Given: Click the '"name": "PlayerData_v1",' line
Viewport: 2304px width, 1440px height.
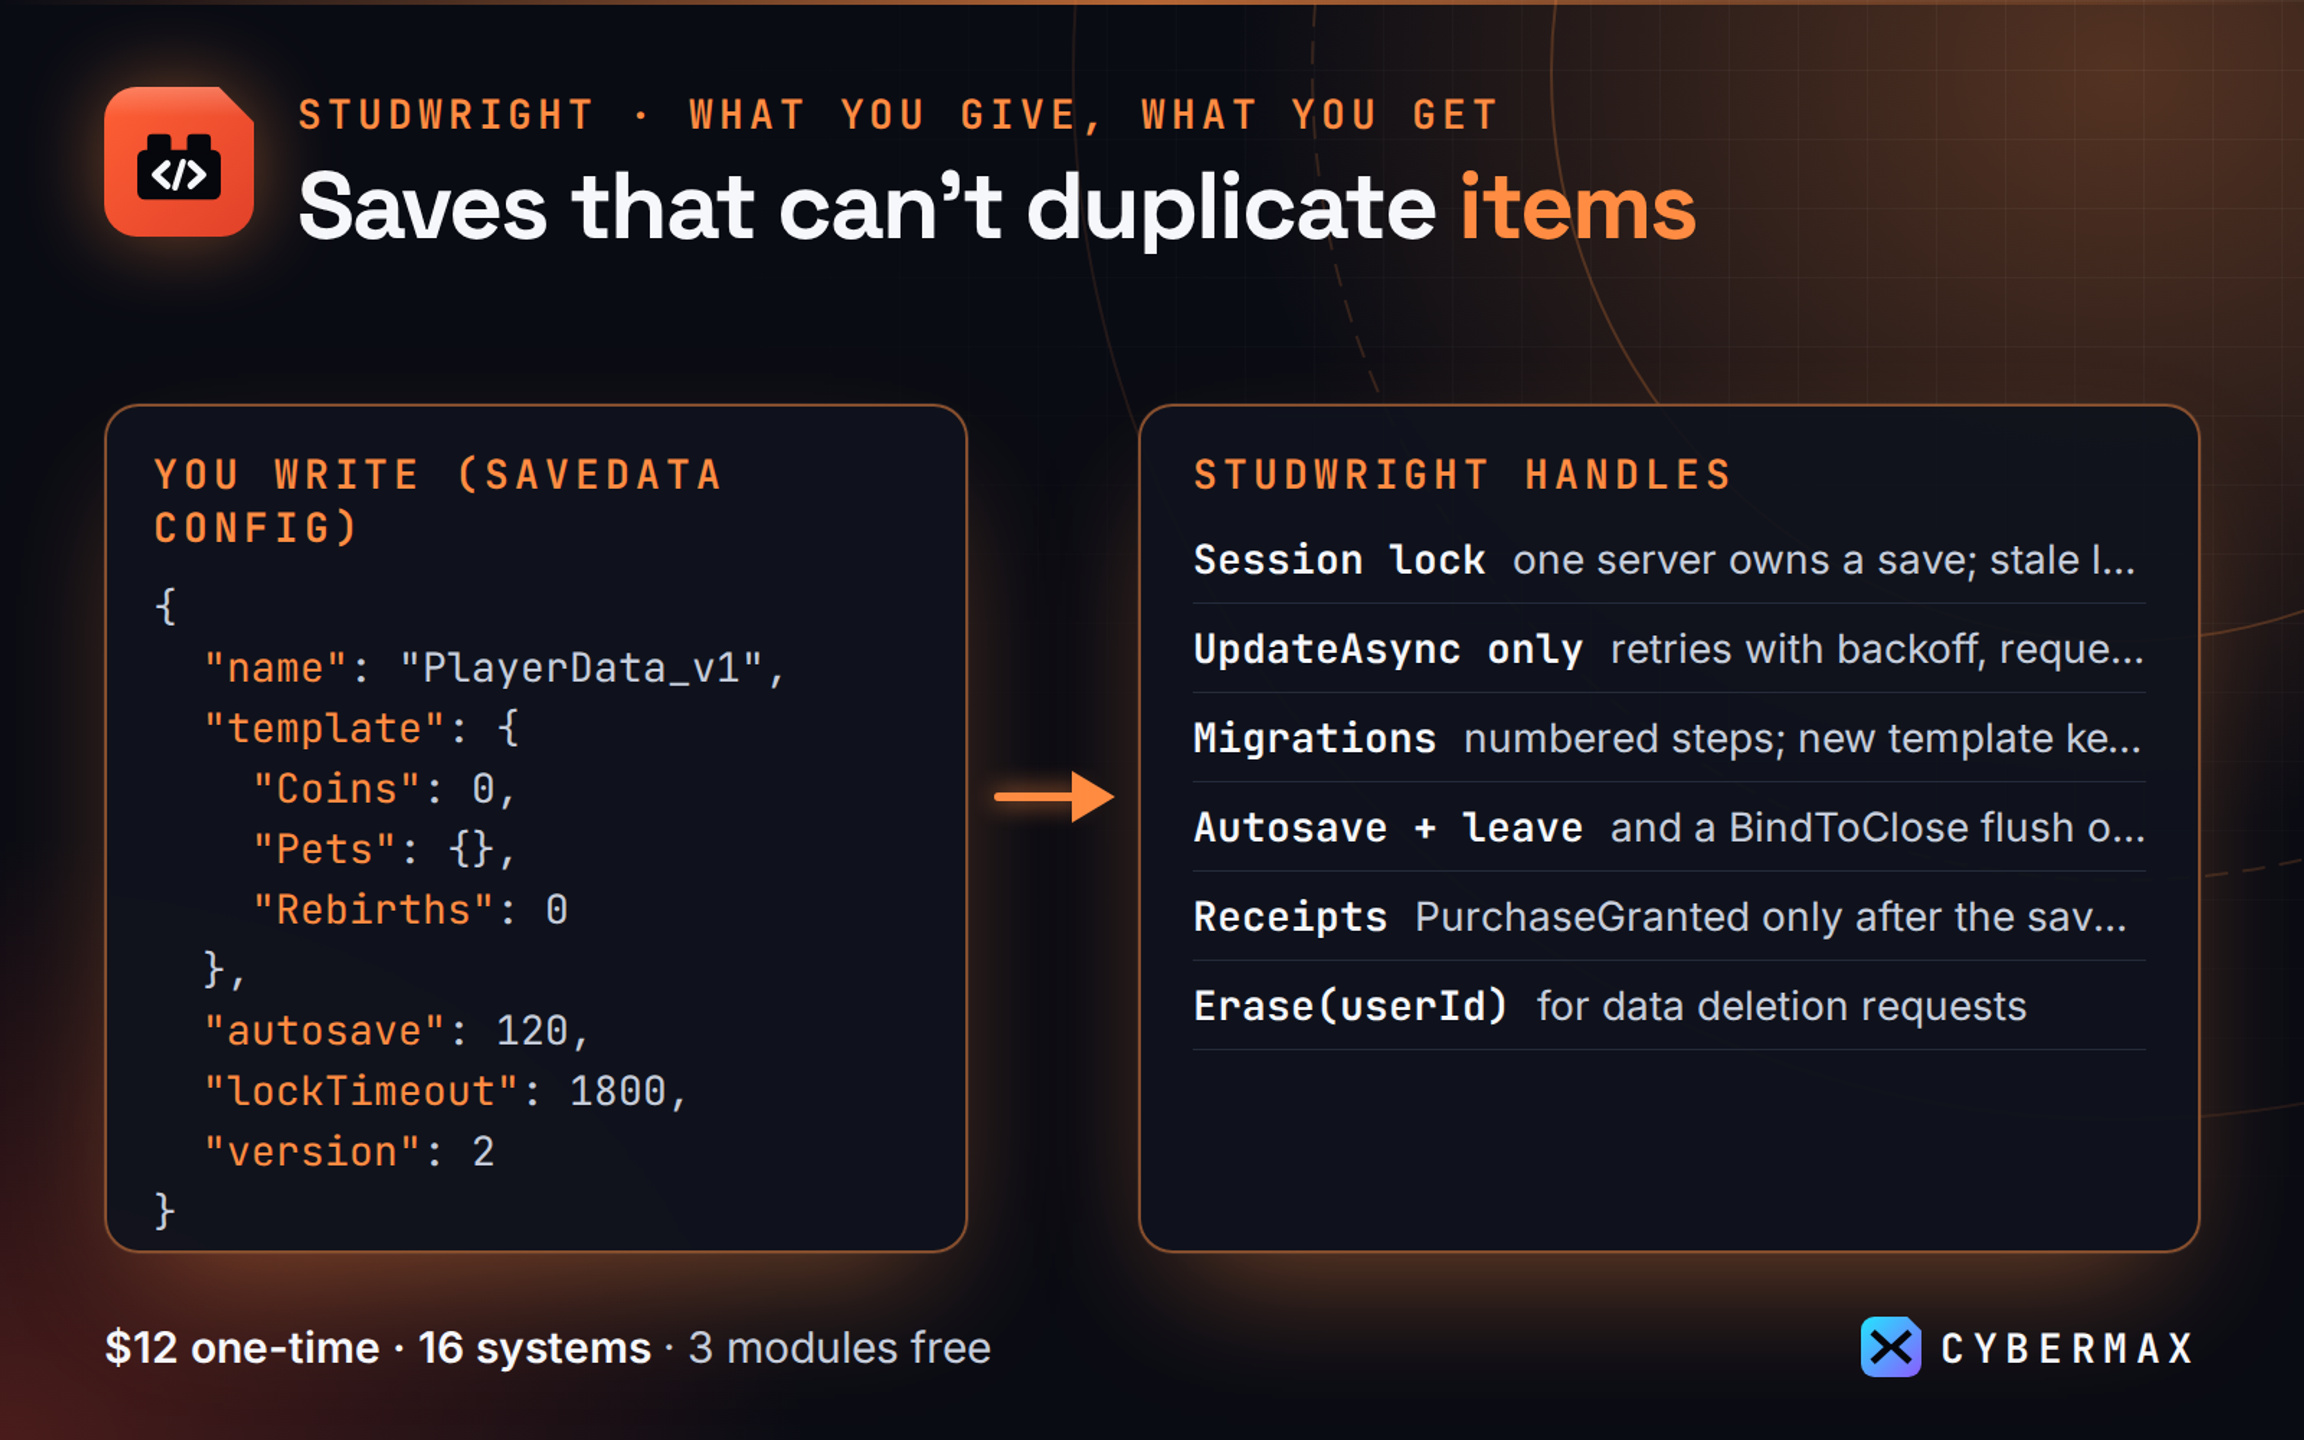Looking at the screenshot, I should tap(495, 668).
